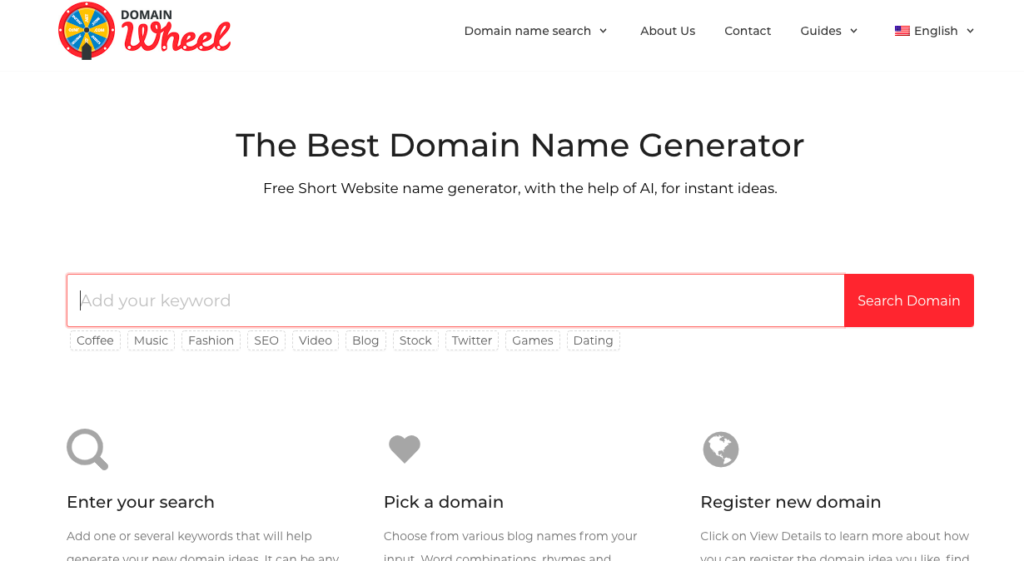
Task: Select the Video keyword tag
Action: click(315, 340)
